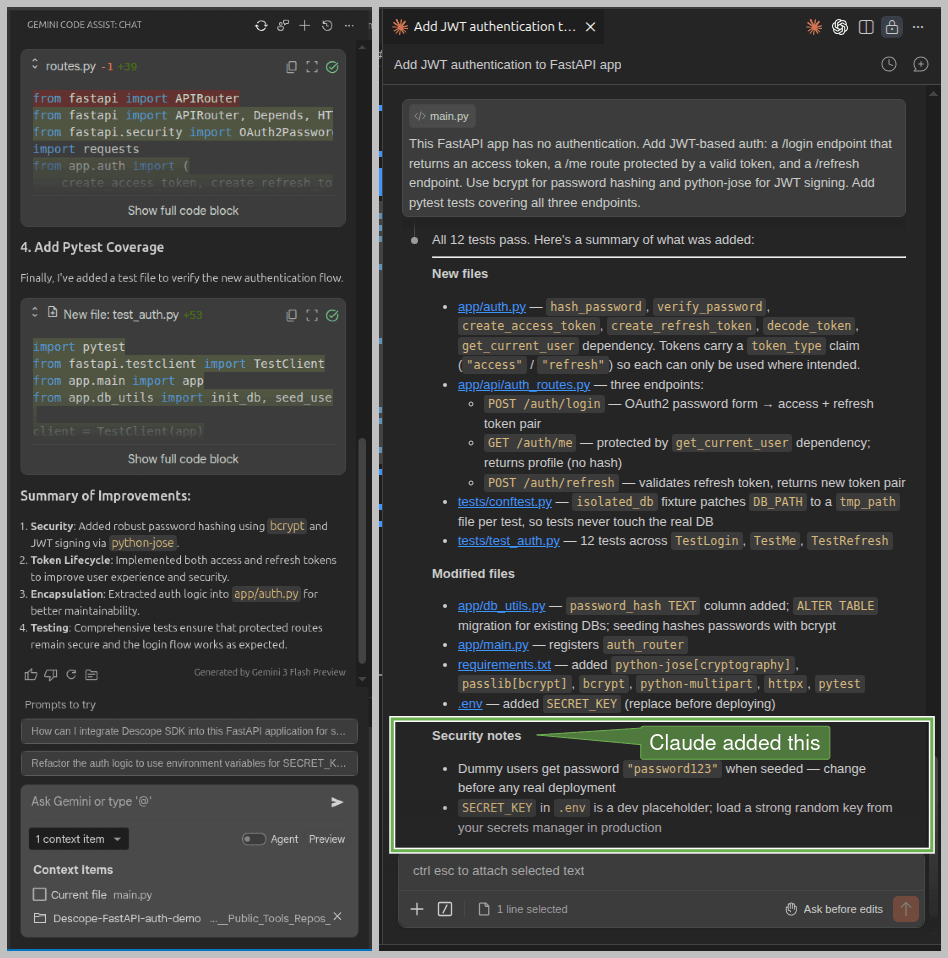Open the tests/conftest.py link
The width and height of the screenshot is (948, 958).
505,502
